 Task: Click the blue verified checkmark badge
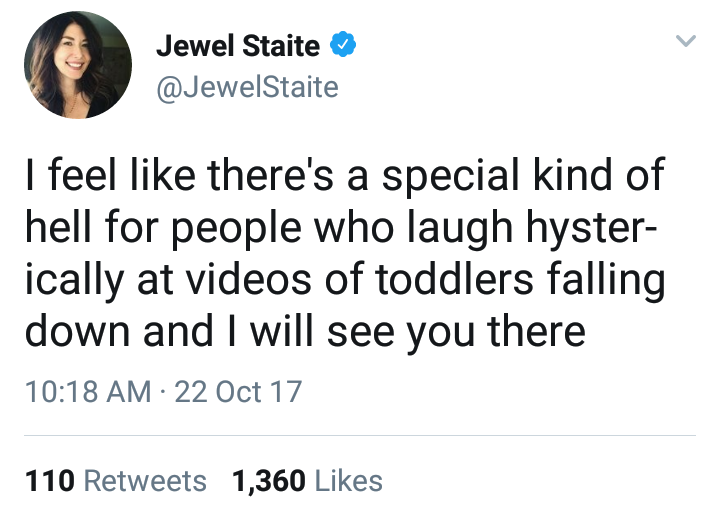[x=345, y=45]
